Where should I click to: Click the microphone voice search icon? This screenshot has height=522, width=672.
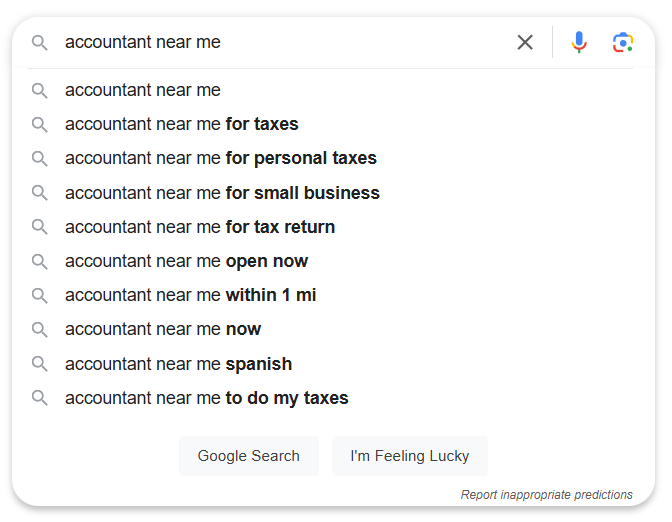click(579, 42)
